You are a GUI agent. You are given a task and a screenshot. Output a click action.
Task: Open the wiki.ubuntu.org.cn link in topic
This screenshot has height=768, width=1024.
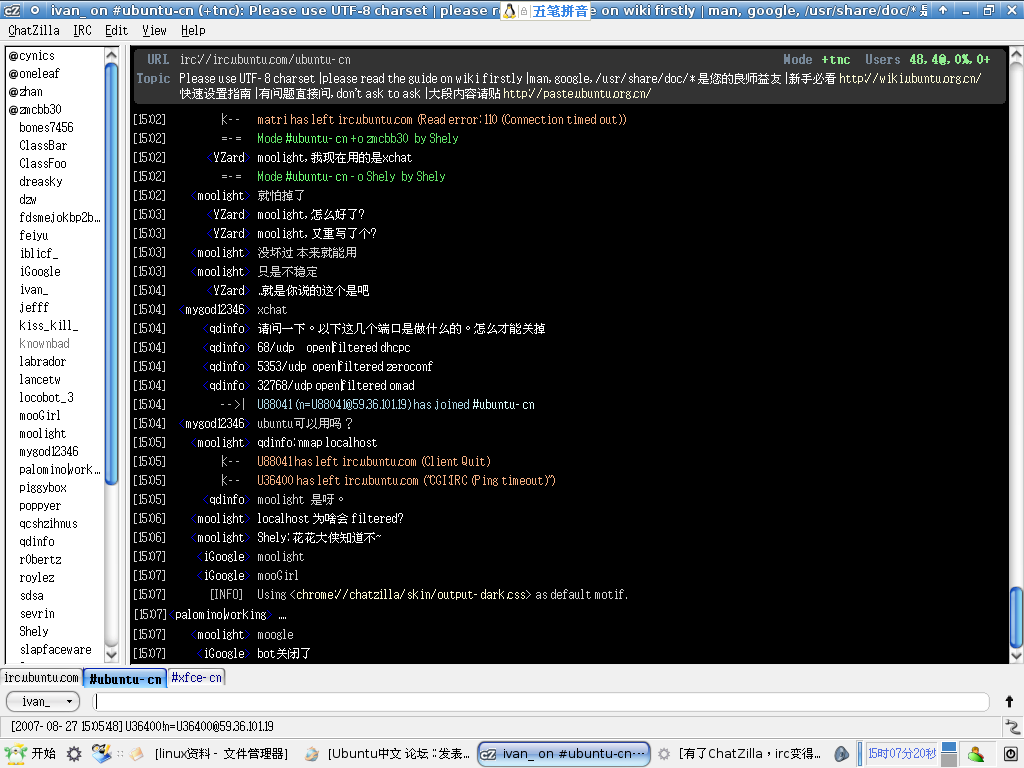tap(910, 78)
